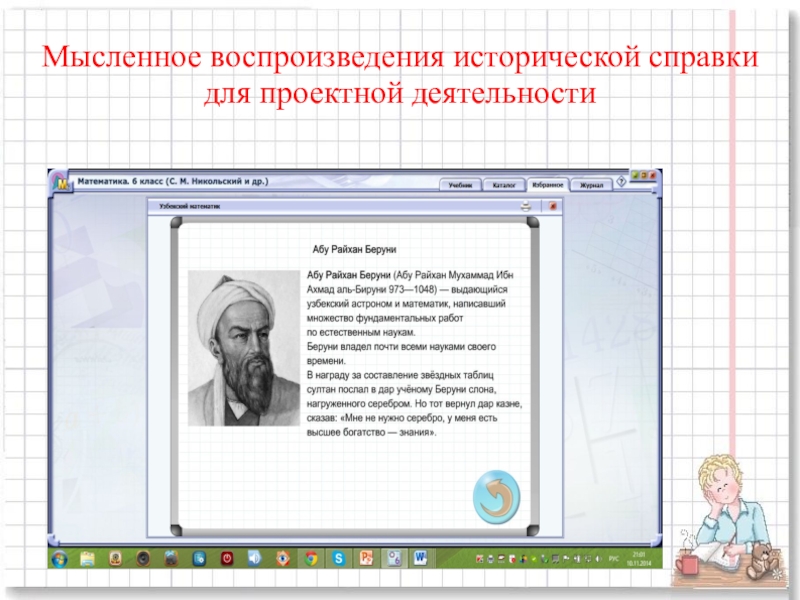
Task: Launch Google Chrome from the taskbar
Action: pyautogui.click(x=311, y=557)
